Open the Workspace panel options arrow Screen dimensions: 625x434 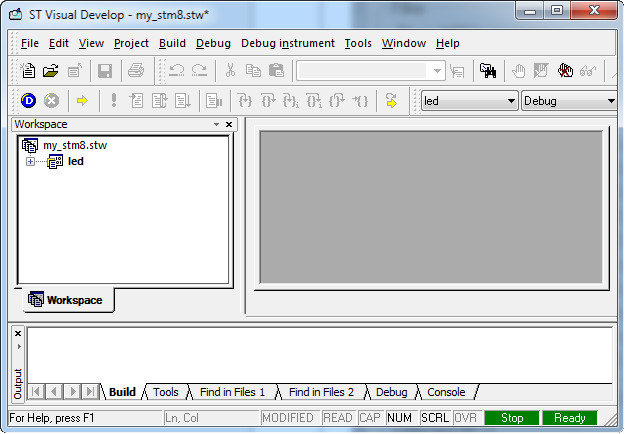[216, 124]
